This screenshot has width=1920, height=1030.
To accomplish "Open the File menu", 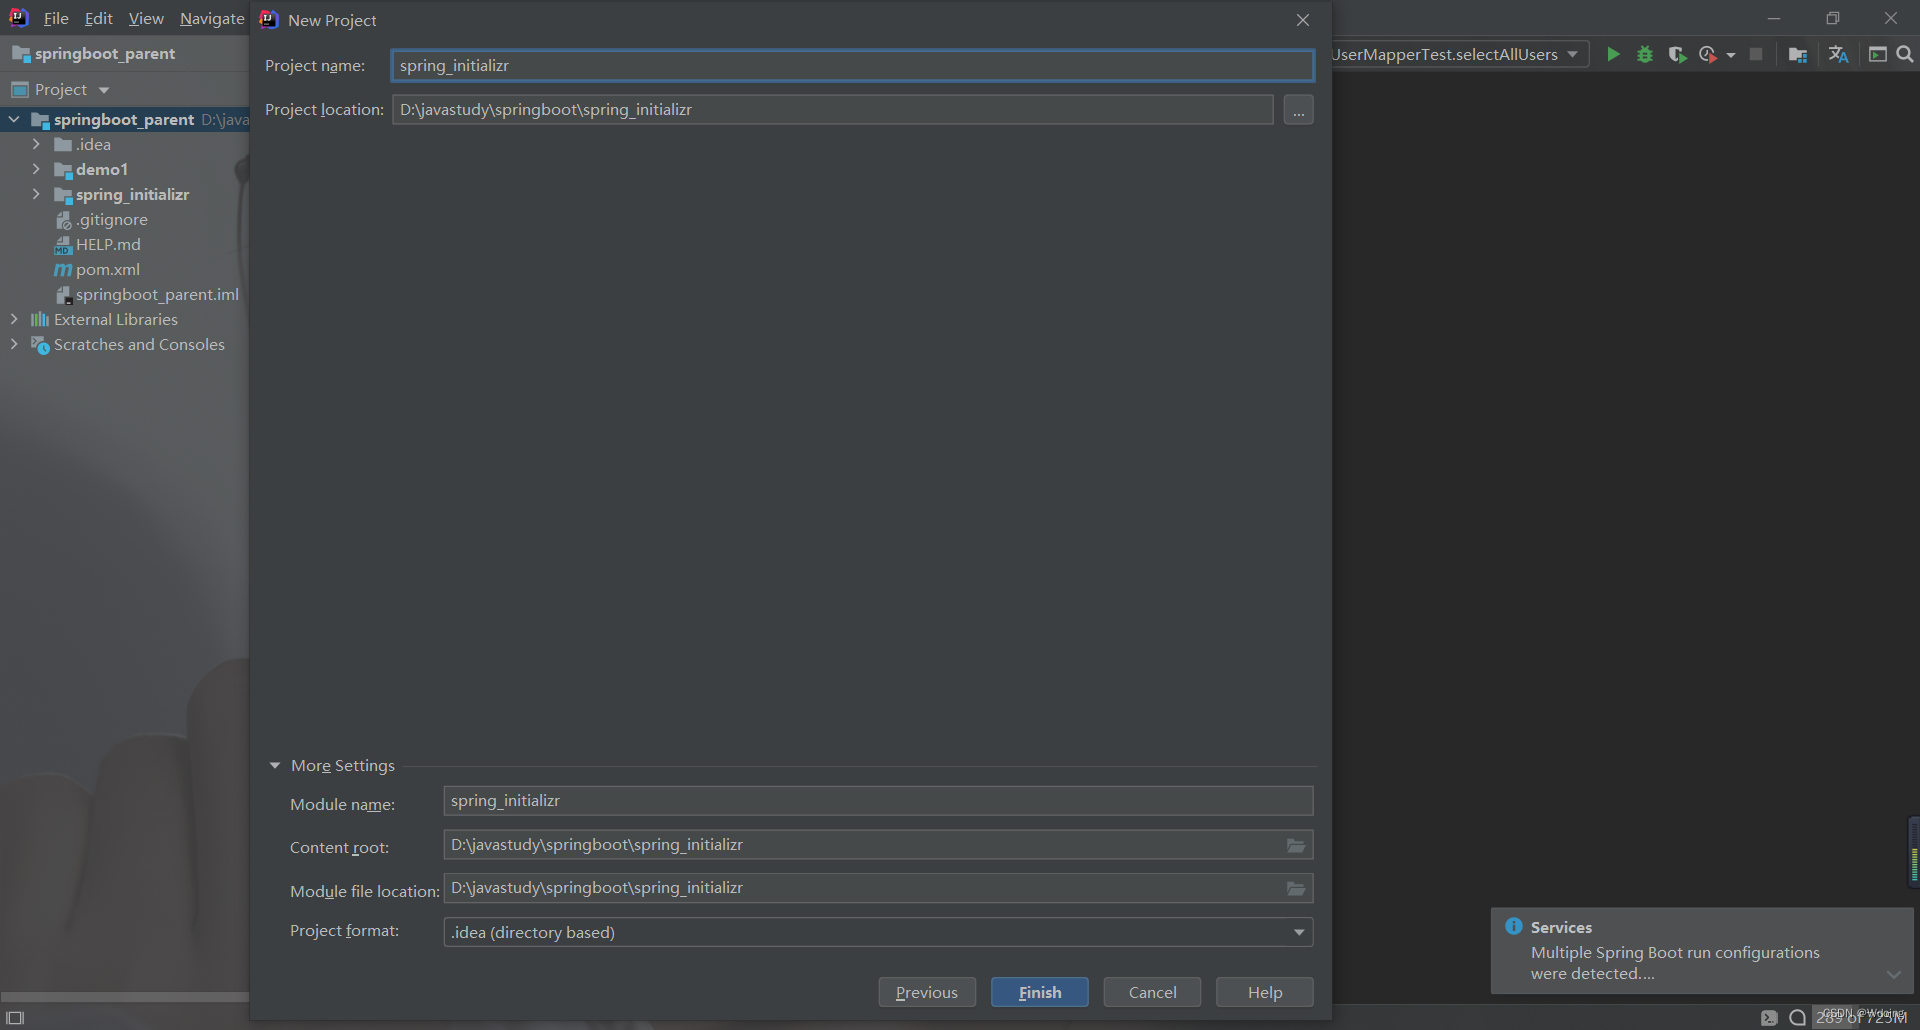I will (x=56, y=18).
